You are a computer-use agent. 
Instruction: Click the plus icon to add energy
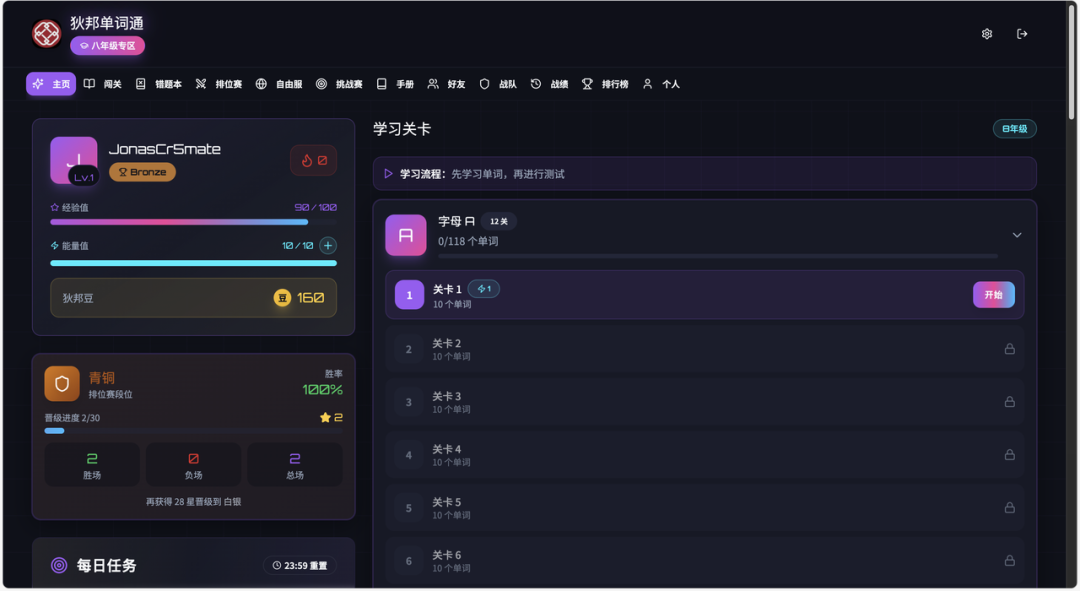[x=328, y=245]
